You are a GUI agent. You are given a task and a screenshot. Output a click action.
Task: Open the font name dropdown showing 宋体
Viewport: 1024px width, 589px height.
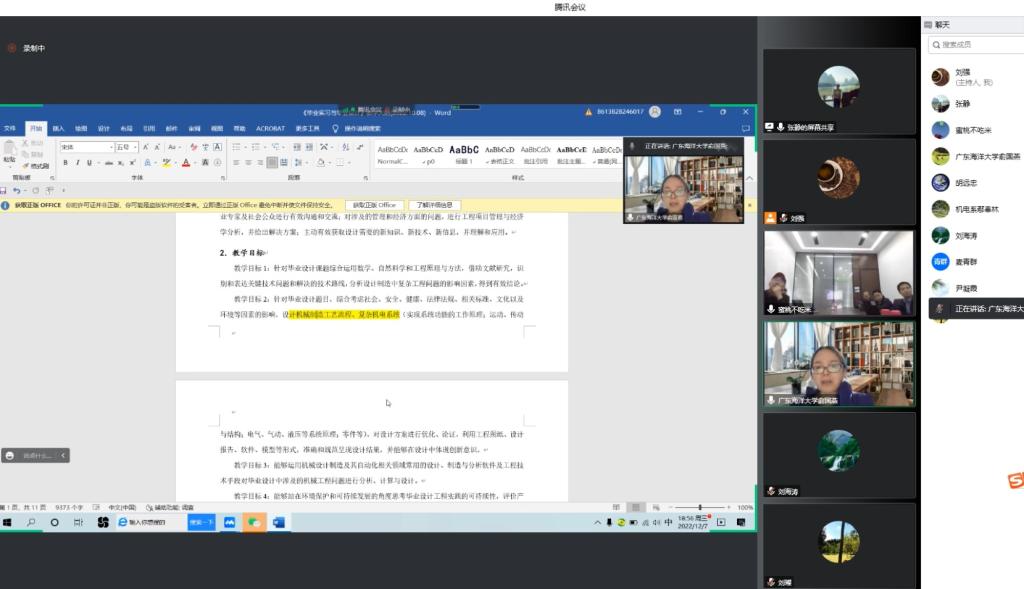(84, 147)
